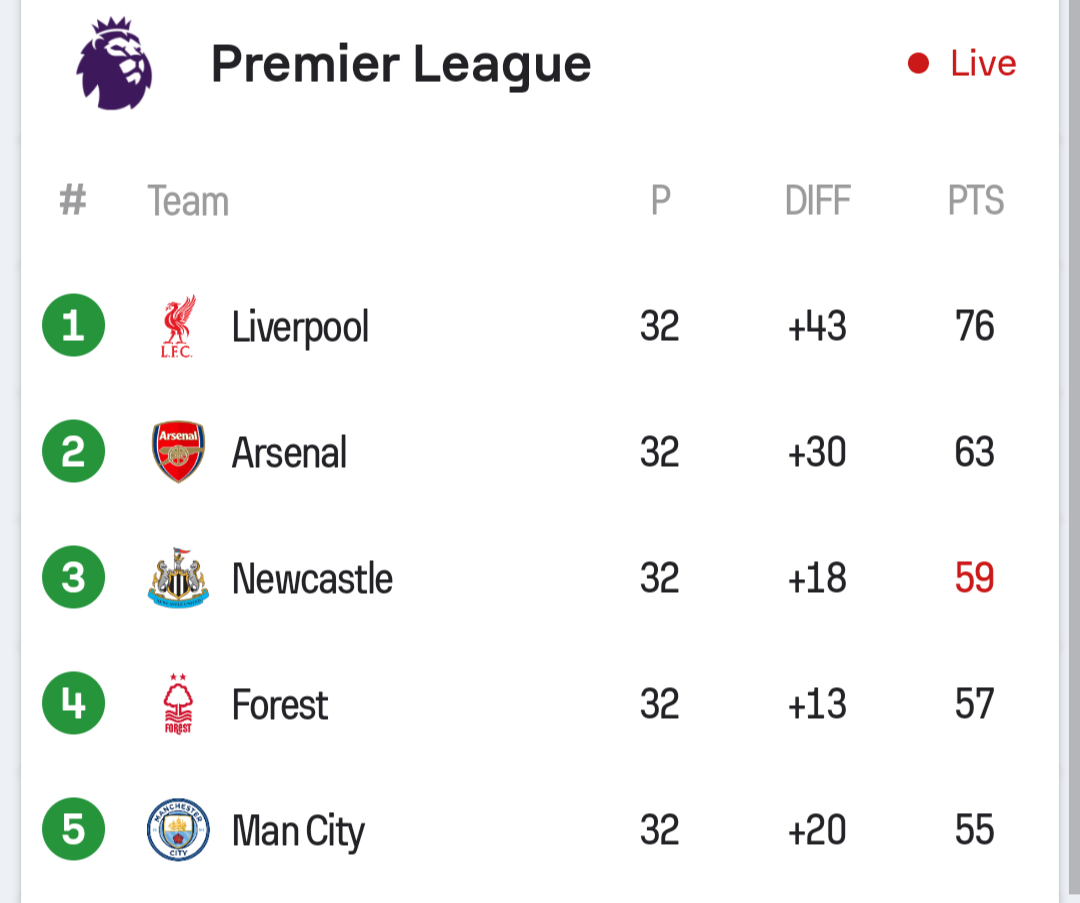This screenshot has width=1080, height=903.
Task: Click Newcastle's red 59 points value
Action: [x=975, y=577]
